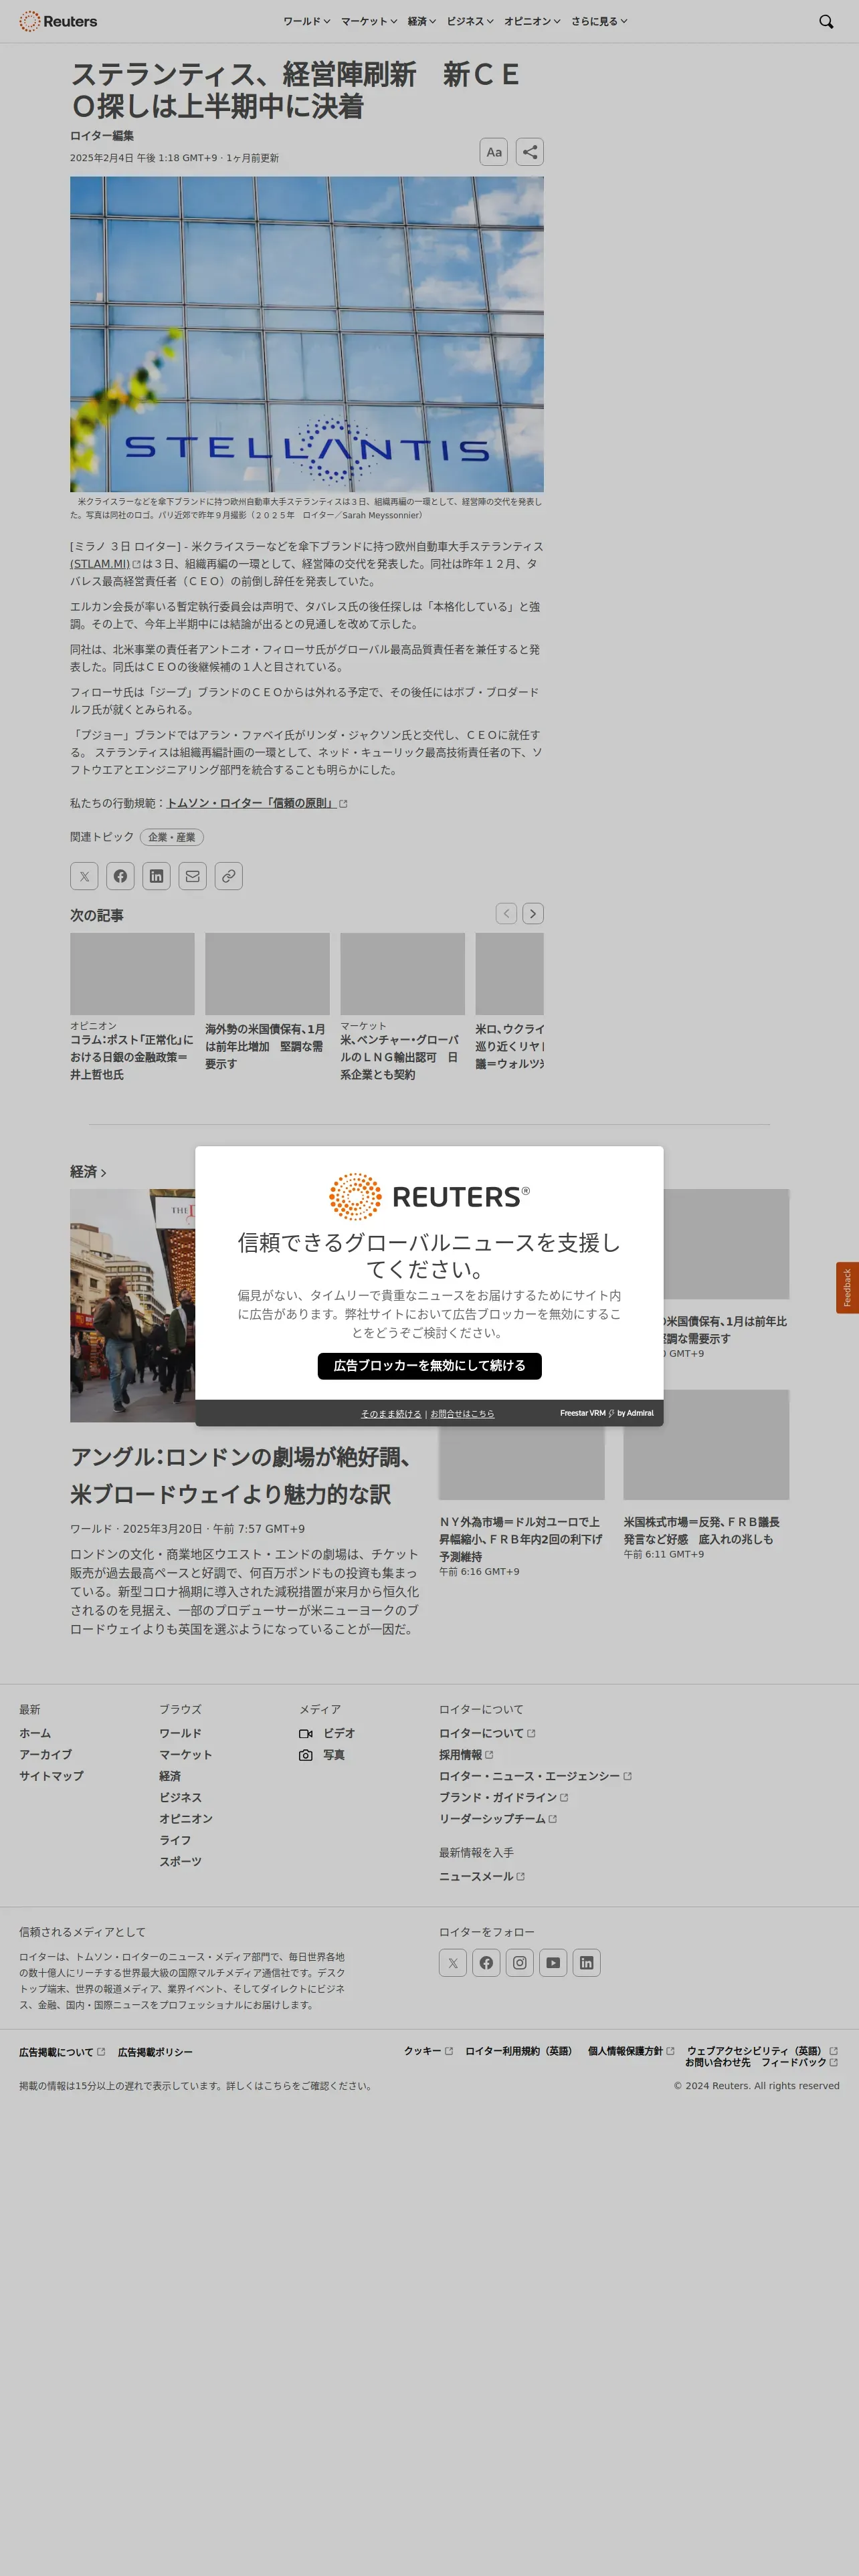Image resolution: width=859 pixels, height=2576 pixels.
Task: Follow Reuters on Instagram in footer
Action: (x=520, y=1962)
